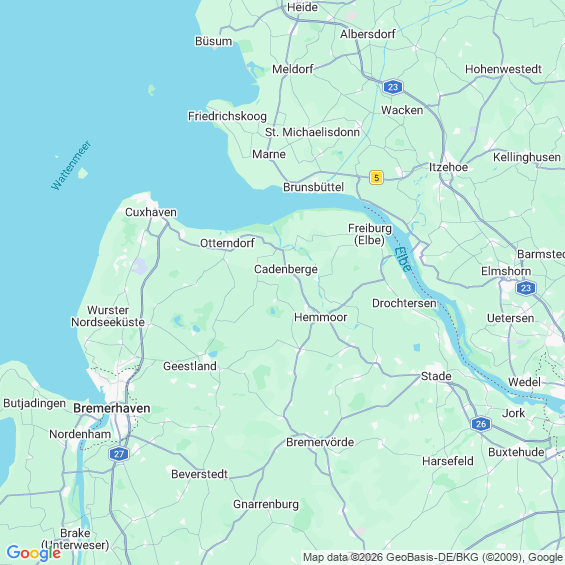The width and height of the screenshot is (565, 565).
Task: Click the Map data copyright text
Action: tap(433, 557)
